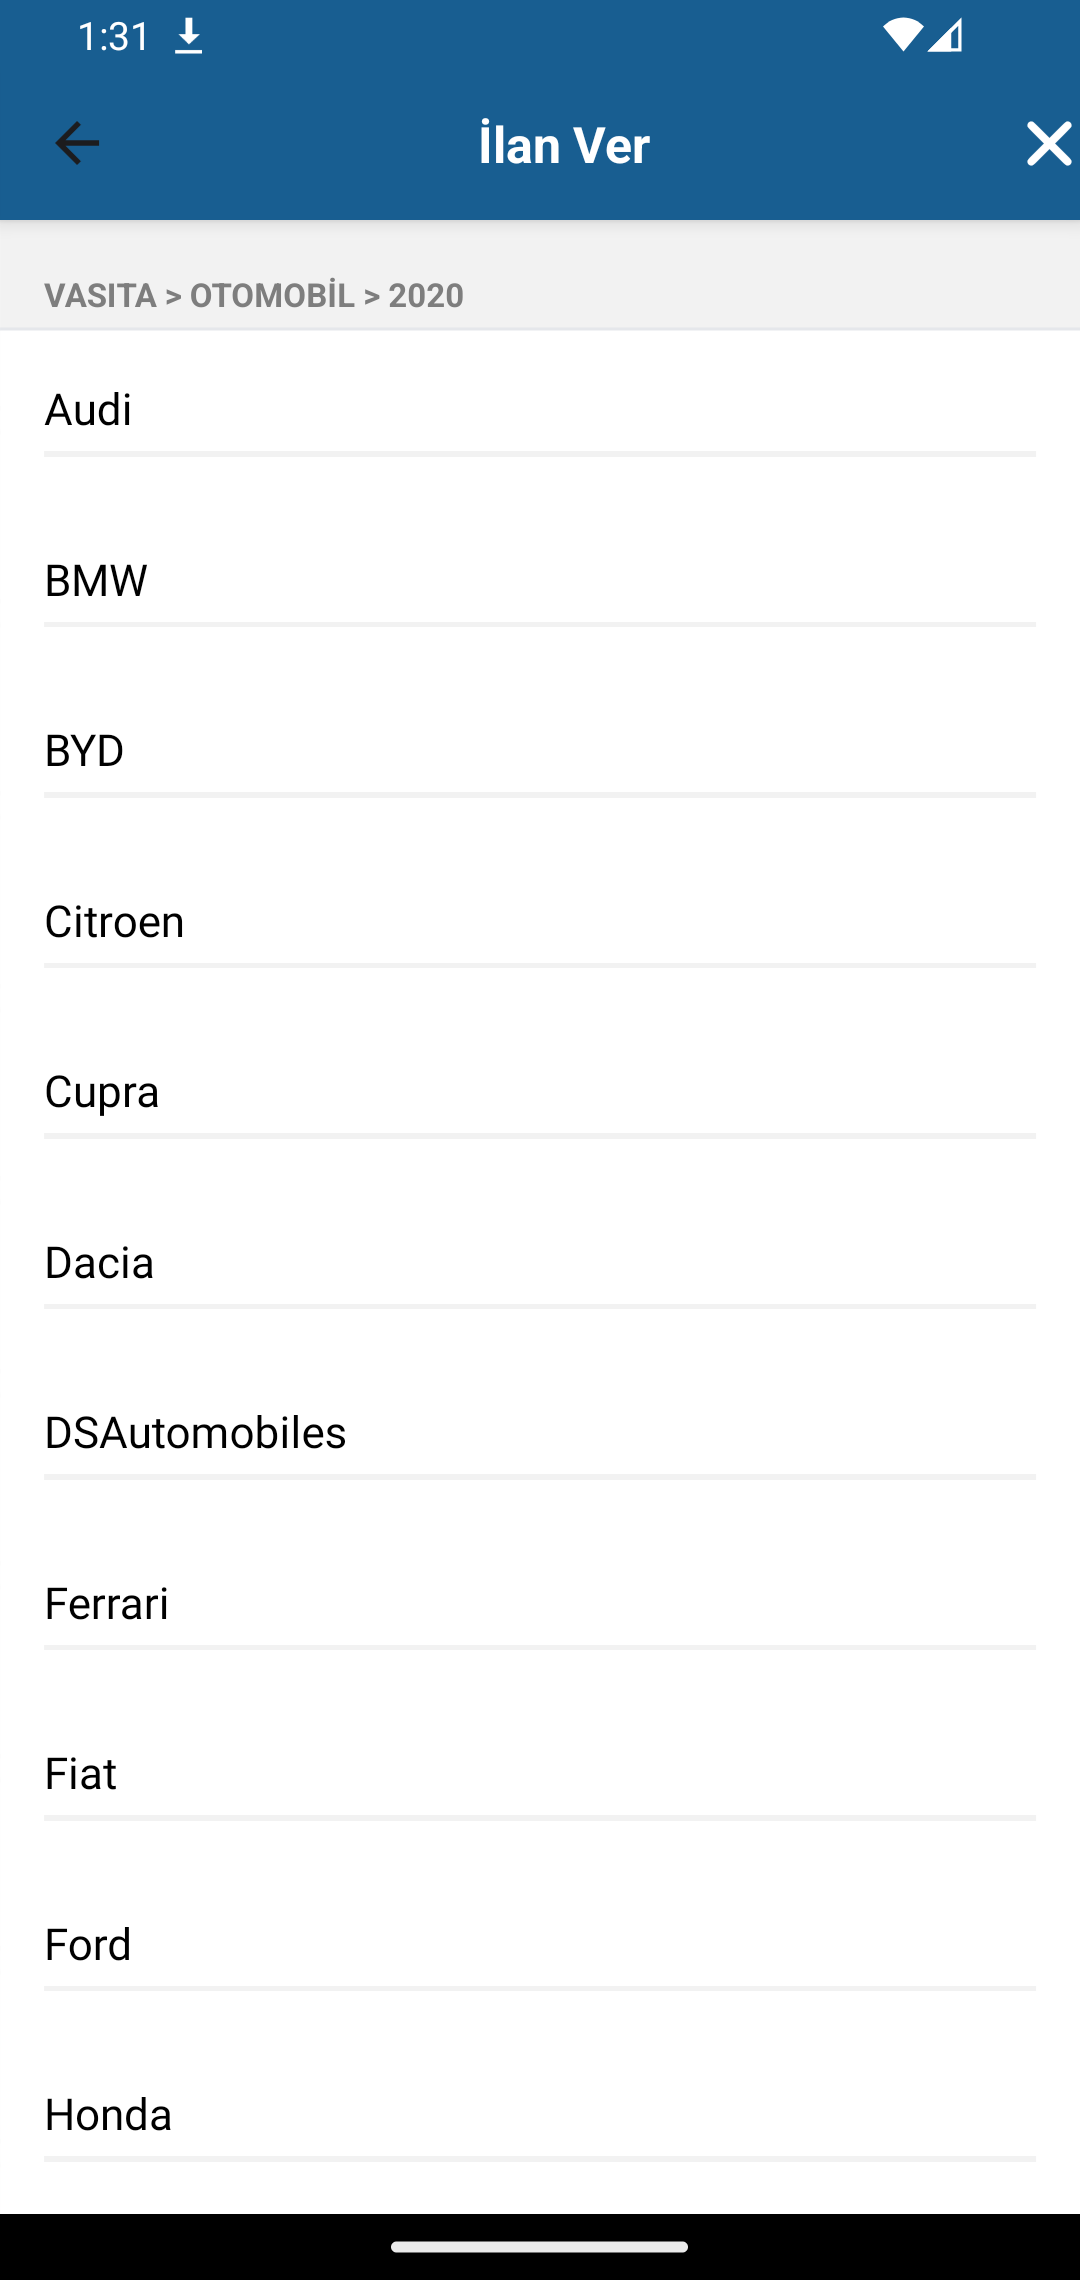This screenshot has width=1080, height=2280.
Task: Tap the VASITA > OTOMOBİL > 2020 breadcrumb
Action: [254, 296]
